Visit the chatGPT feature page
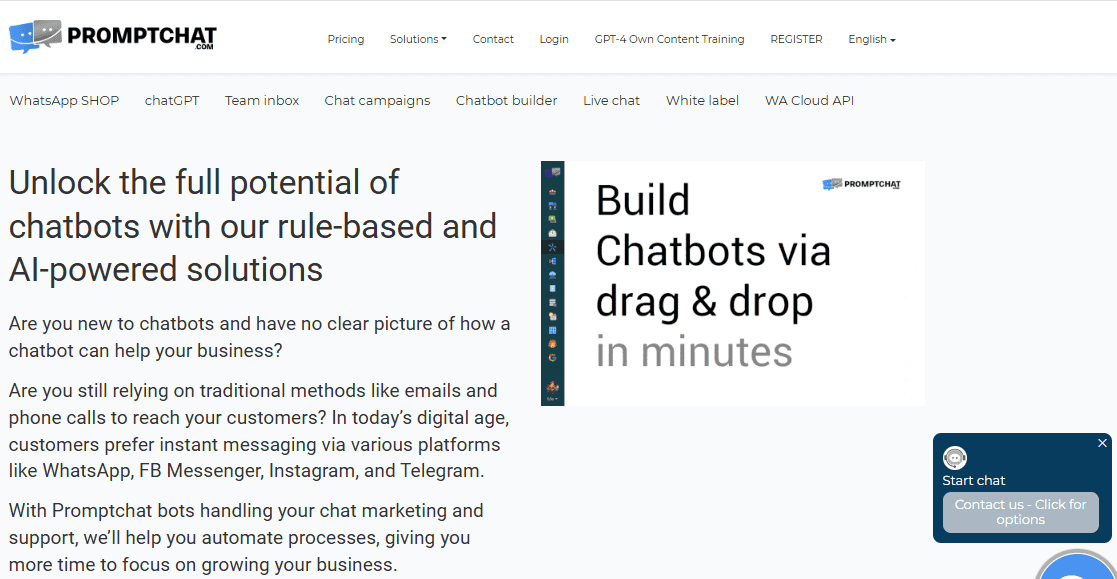The height and width of the screenshot is (579, 1117). pyautogui.click(x=172, y=100)
